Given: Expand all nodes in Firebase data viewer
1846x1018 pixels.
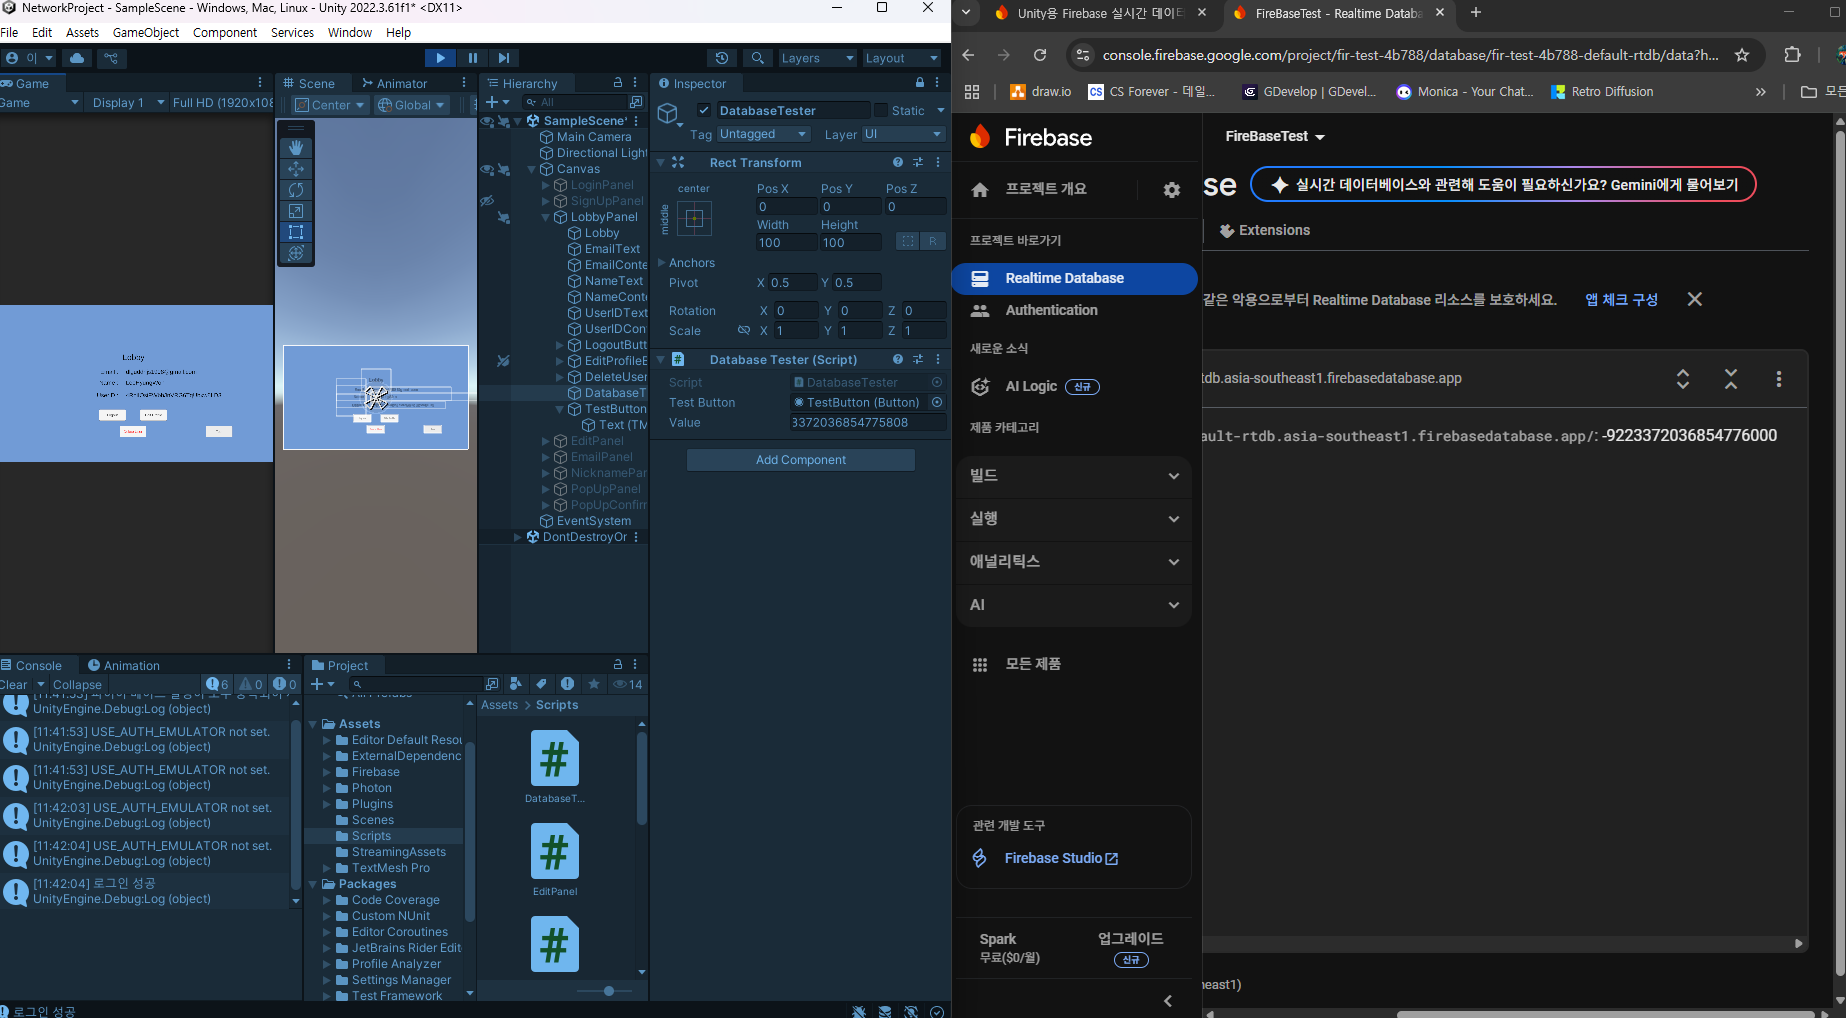Looking at the screenshot, I should (1683, 379).
